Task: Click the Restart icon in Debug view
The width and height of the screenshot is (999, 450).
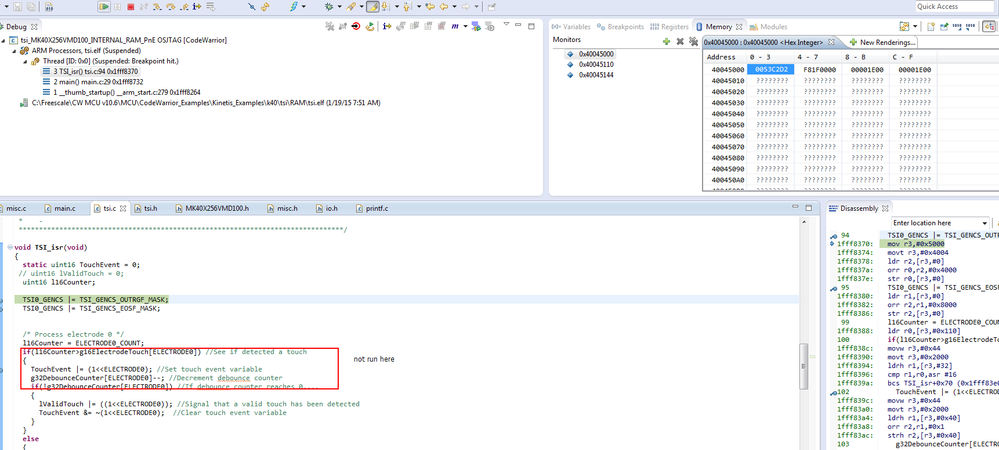Action: 370,26
